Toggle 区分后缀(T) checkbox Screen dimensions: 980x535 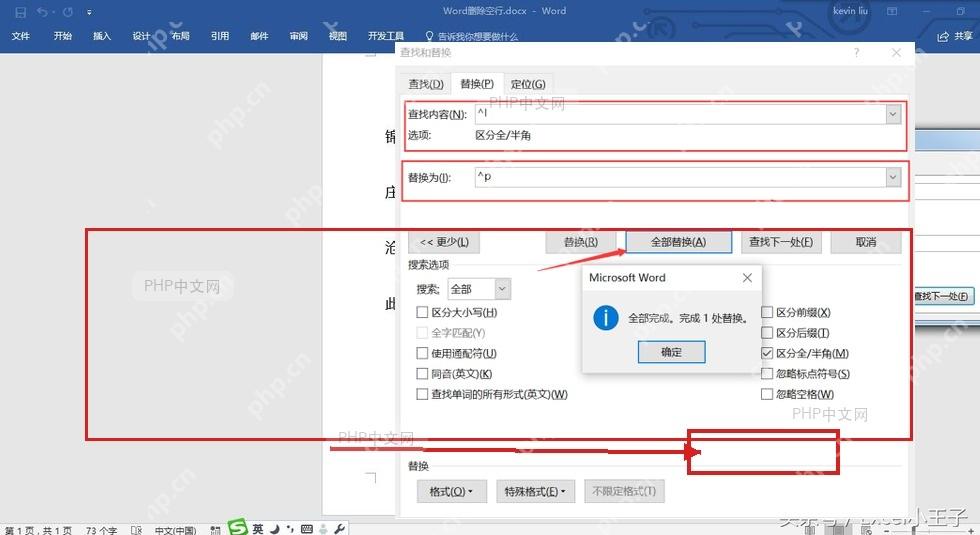coord(767,332)
